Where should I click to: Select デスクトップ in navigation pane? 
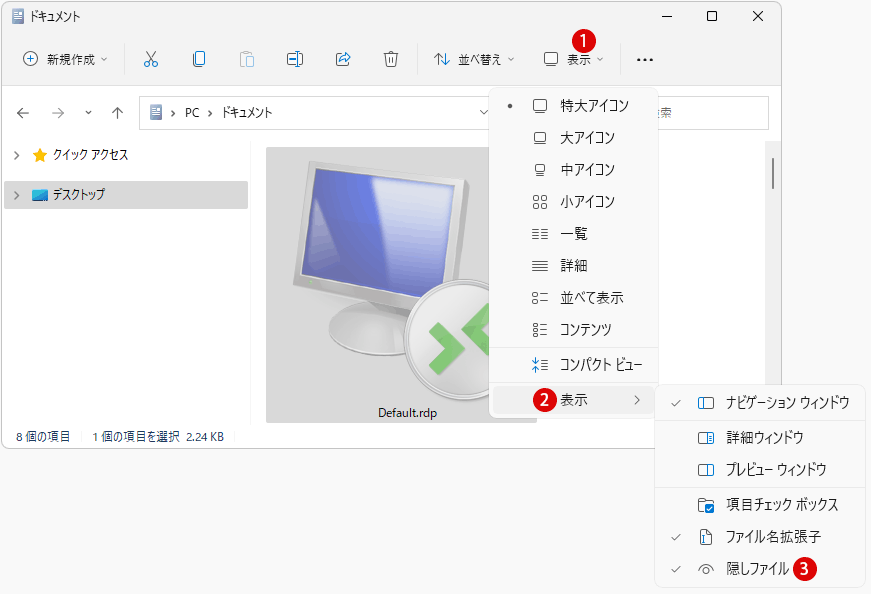coord(126,195)
